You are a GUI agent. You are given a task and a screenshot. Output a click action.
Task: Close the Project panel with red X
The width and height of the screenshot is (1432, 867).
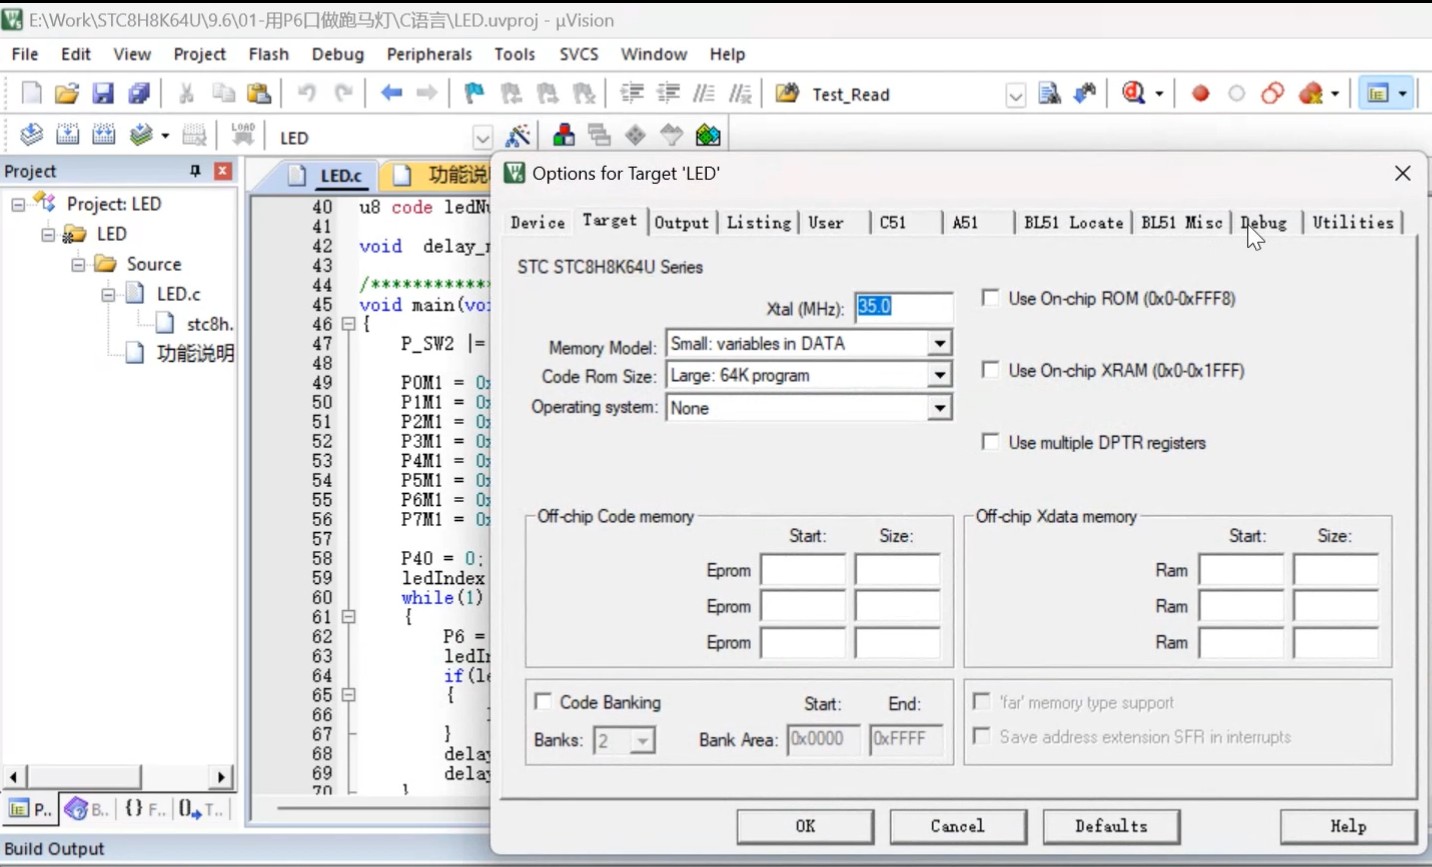223,171
